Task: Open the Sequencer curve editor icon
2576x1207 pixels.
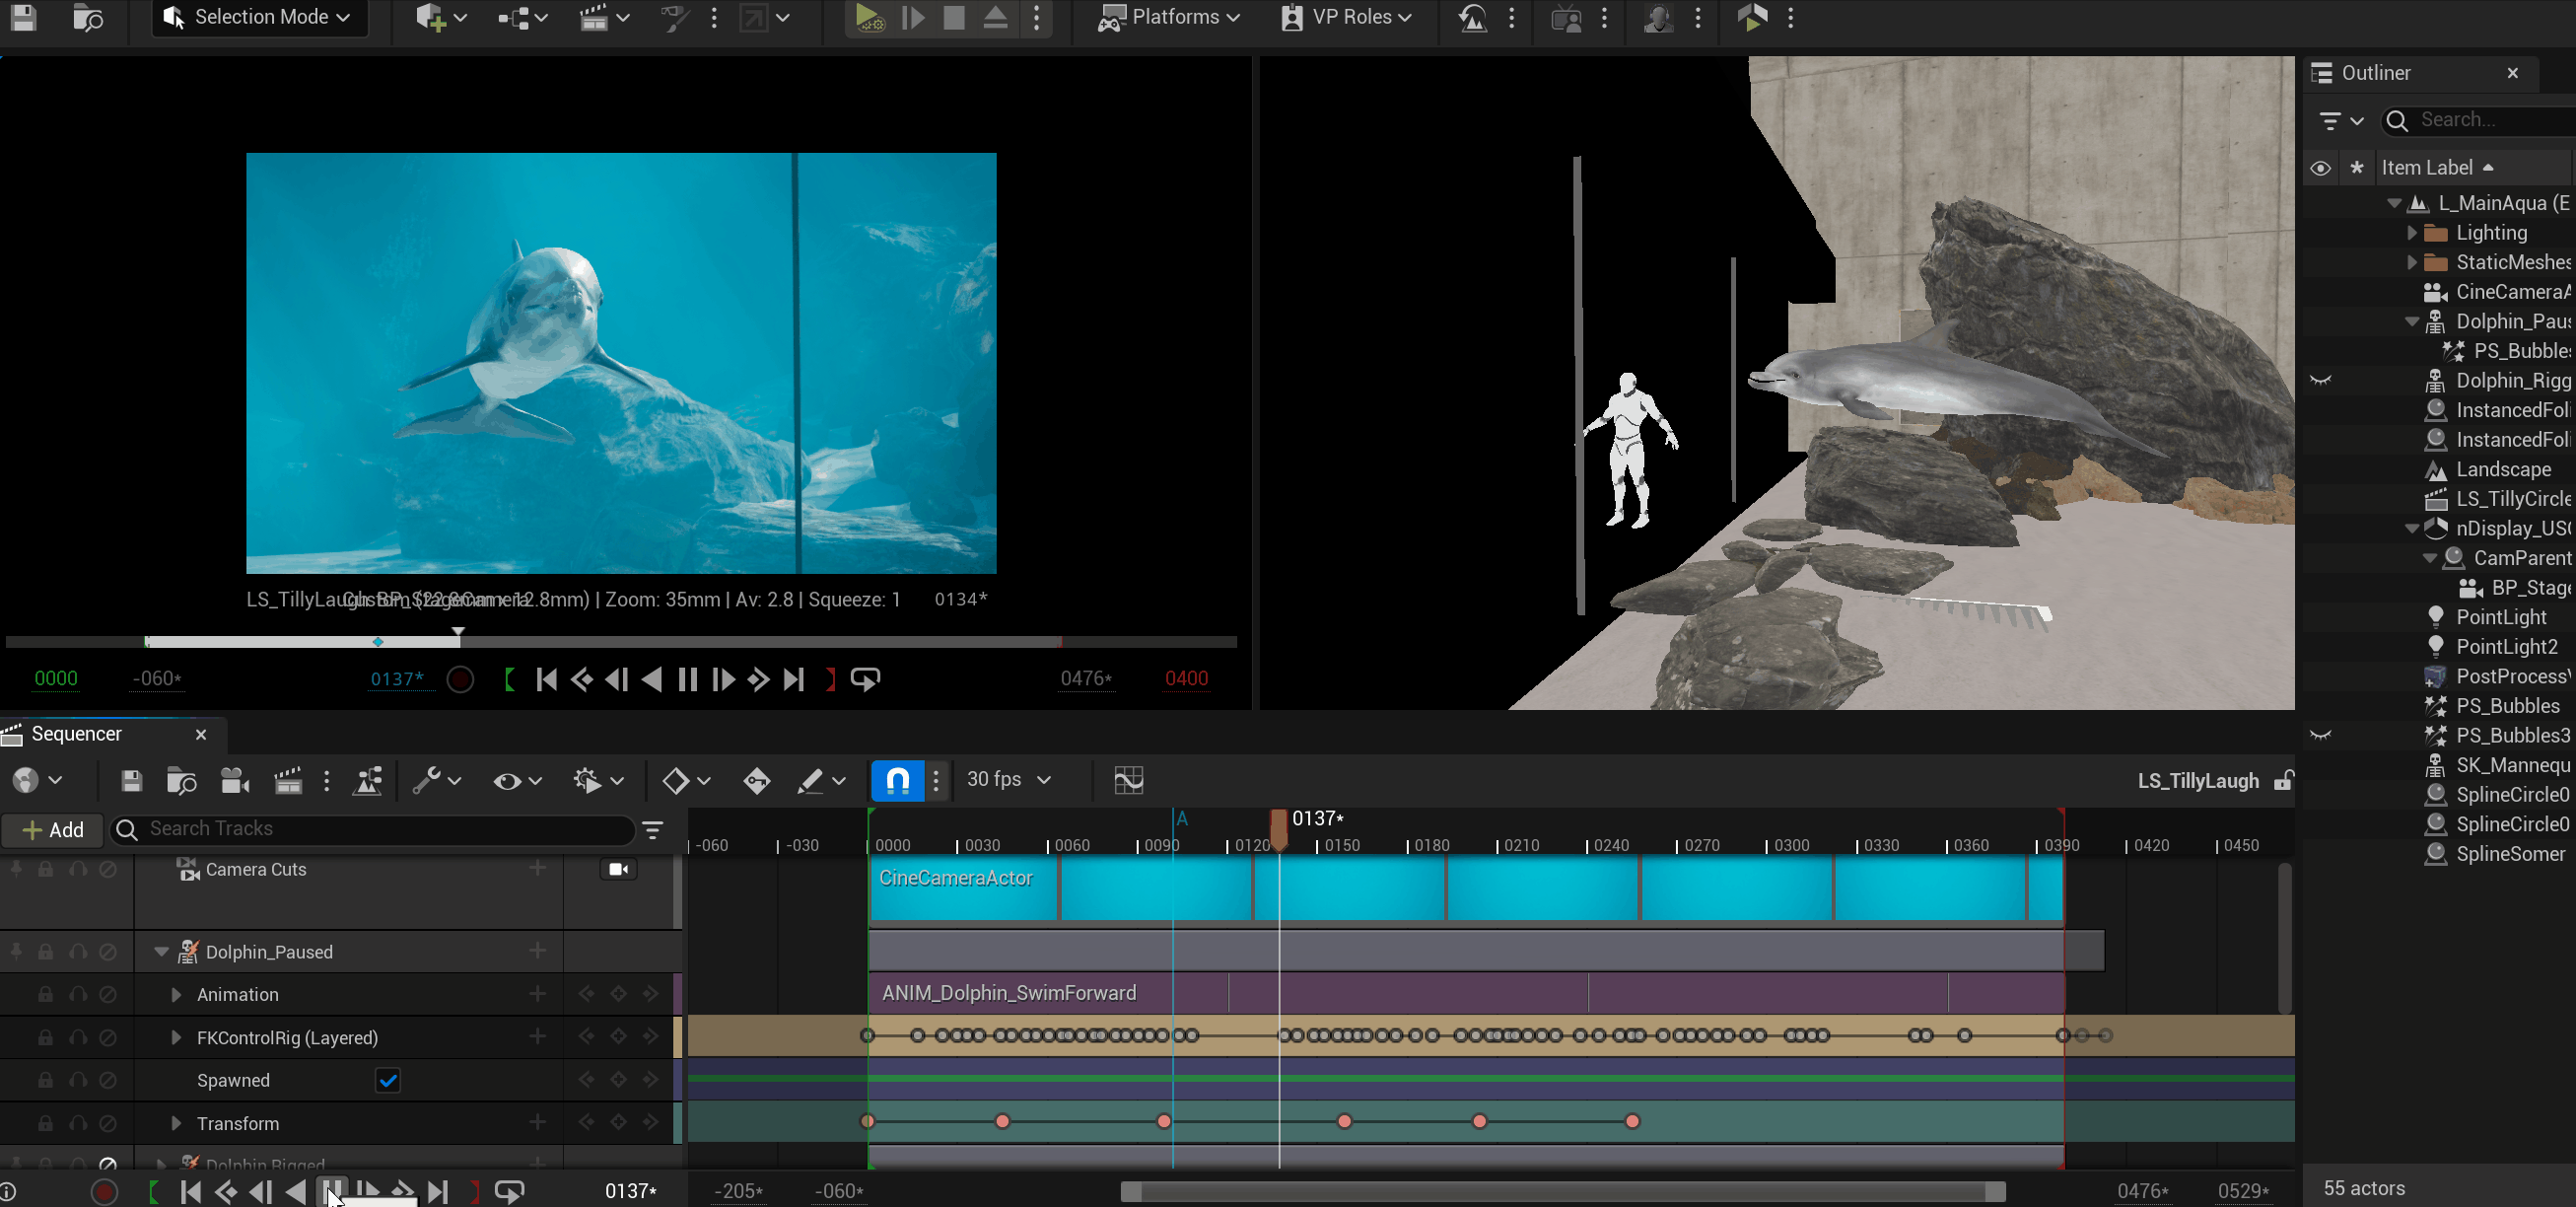Action: pyautogui.click(x=1128, y=780)
